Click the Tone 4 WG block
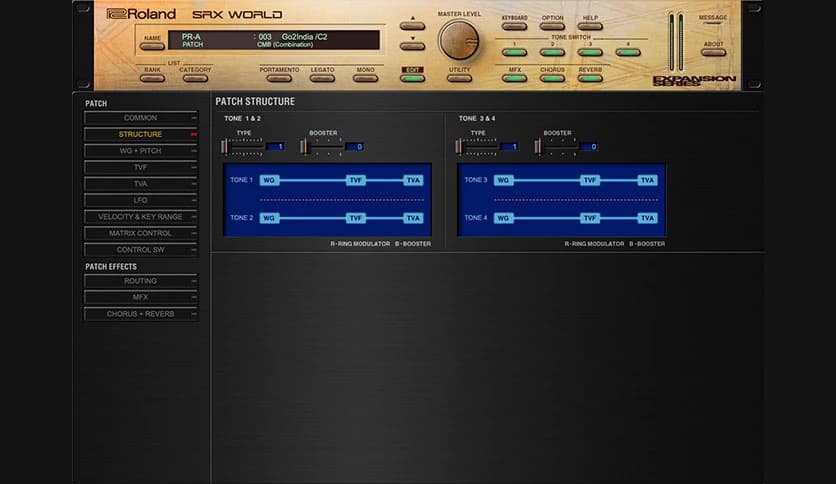 click(x=503, y=218)
